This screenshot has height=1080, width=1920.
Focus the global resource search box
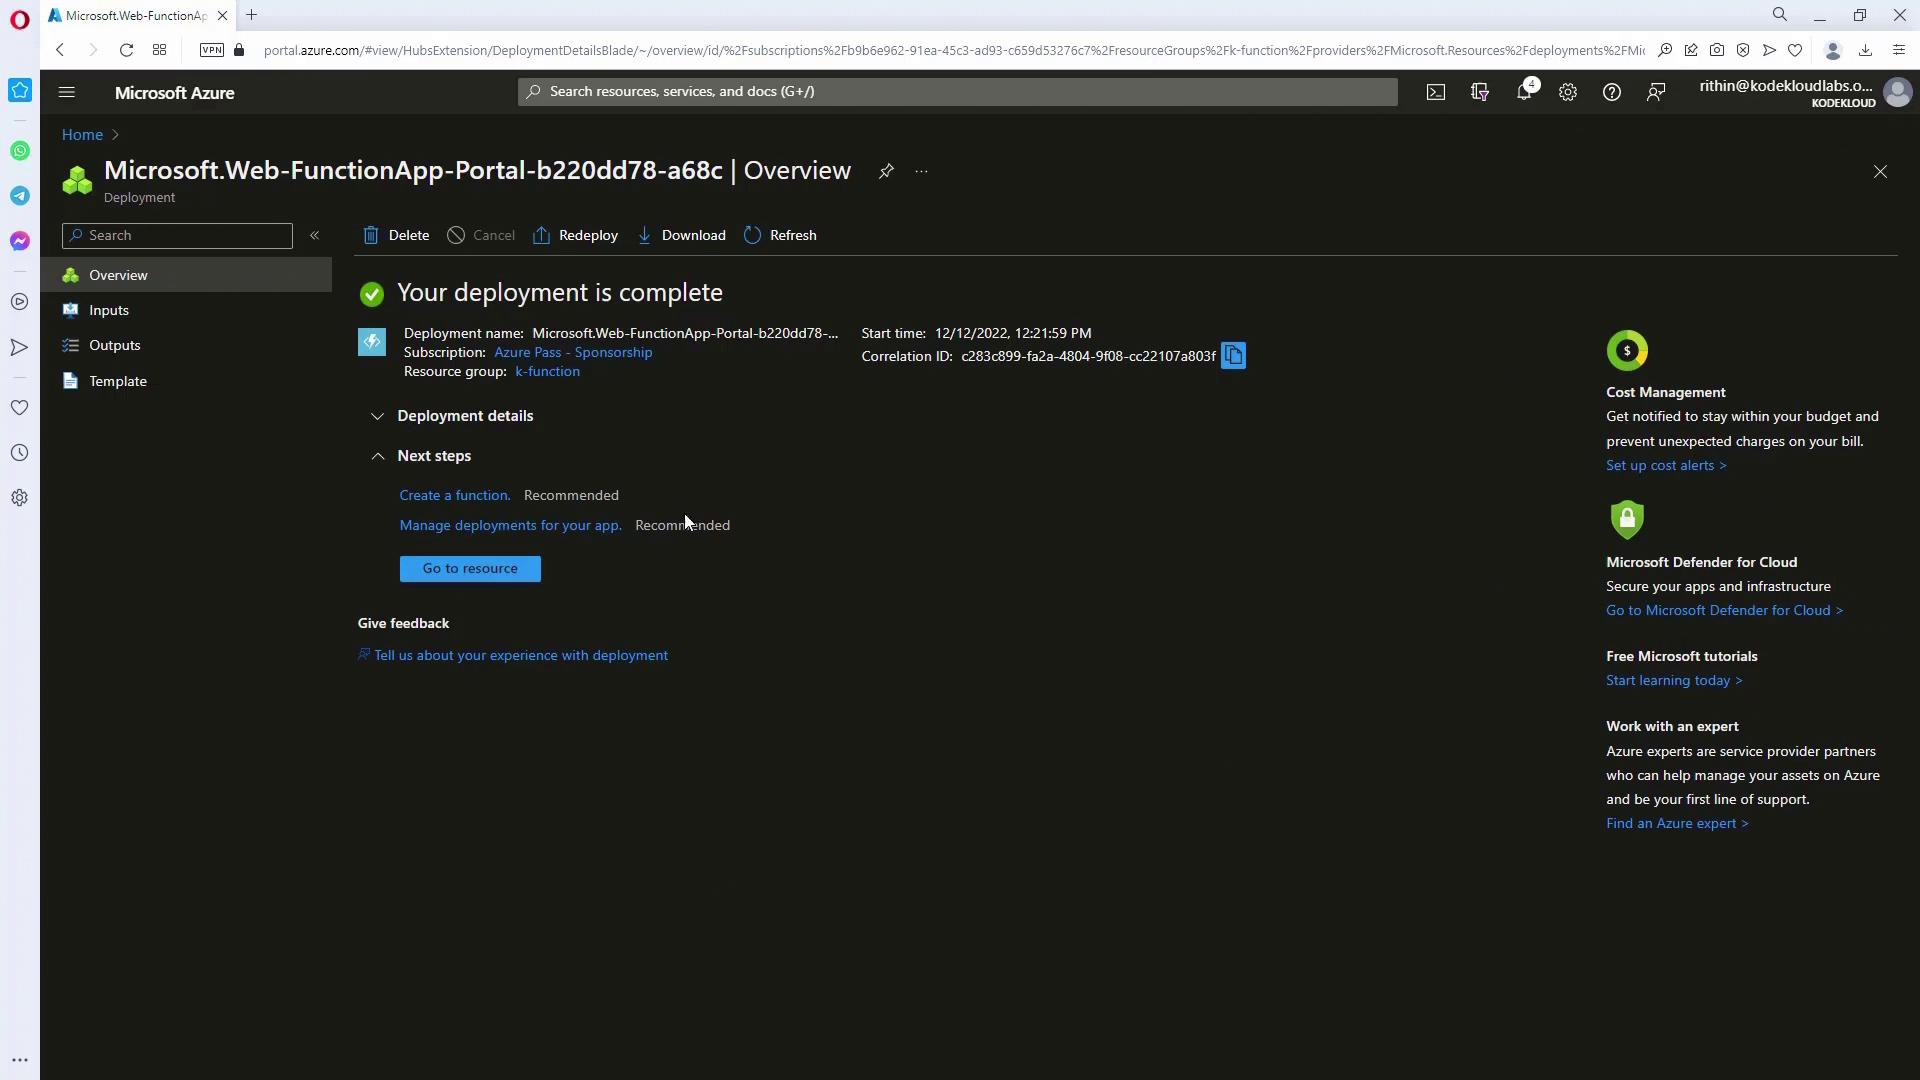pyautogui.click(x=957, y=91)
